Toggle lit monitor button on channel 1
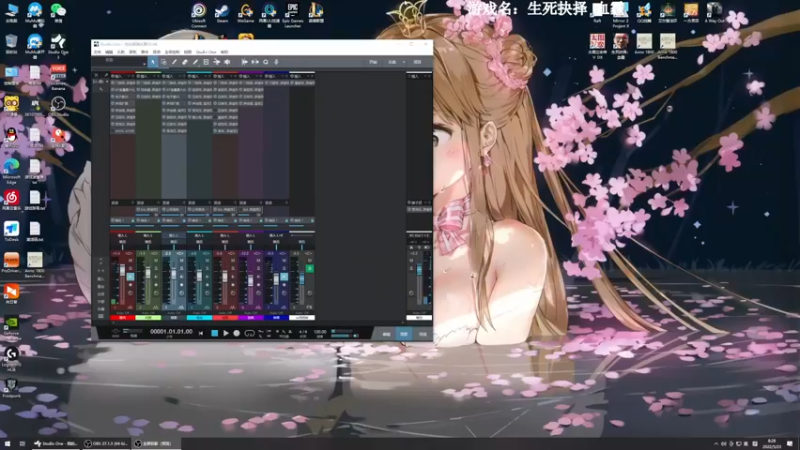This screenshot has height=450, width=800. 131,277
